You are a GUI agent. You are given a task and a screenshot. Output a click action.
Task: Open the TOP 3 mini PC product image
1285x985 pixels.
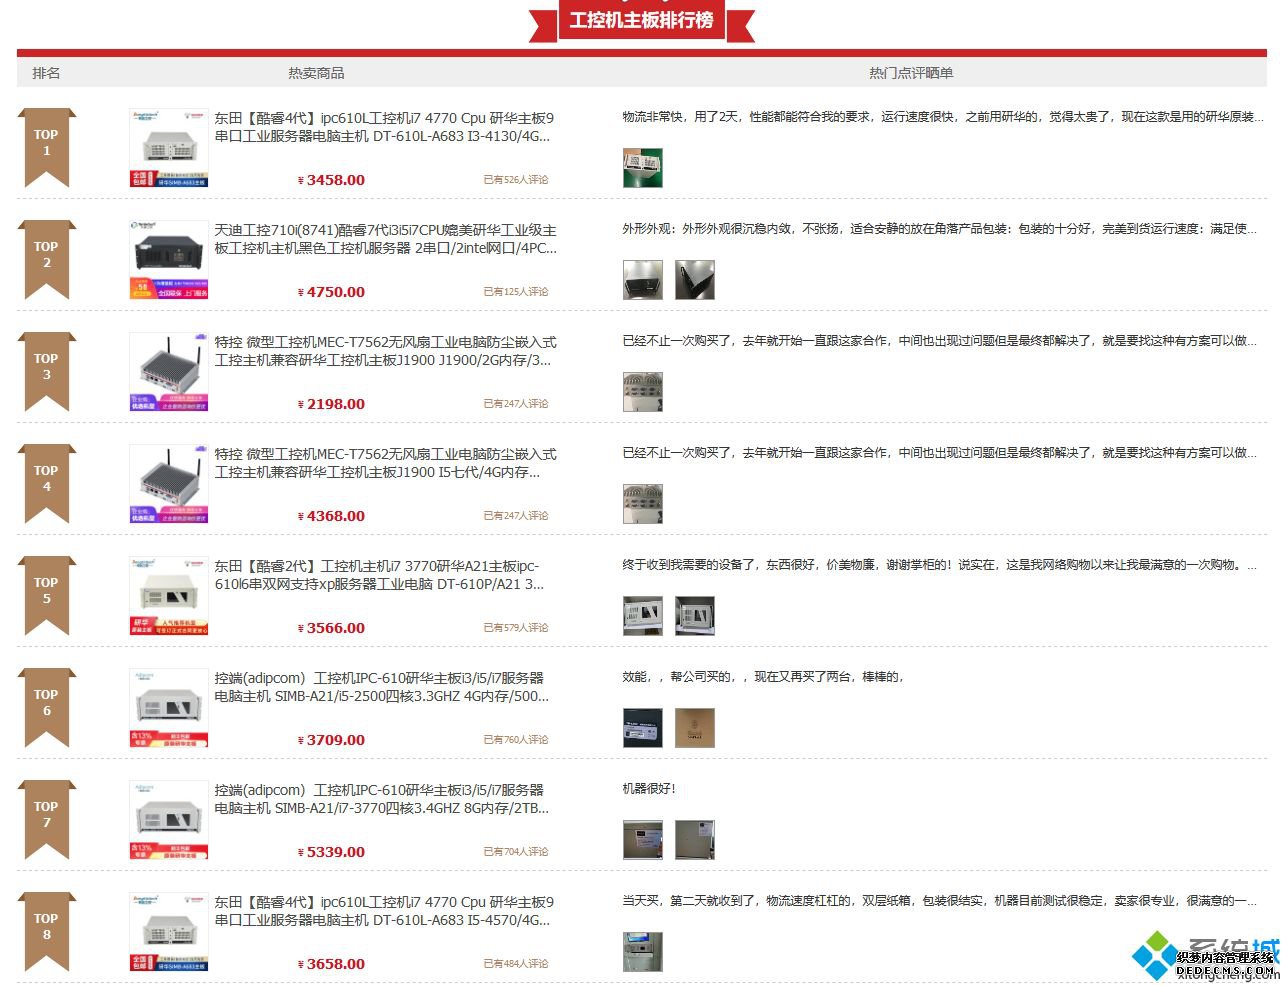pos(169,372)
